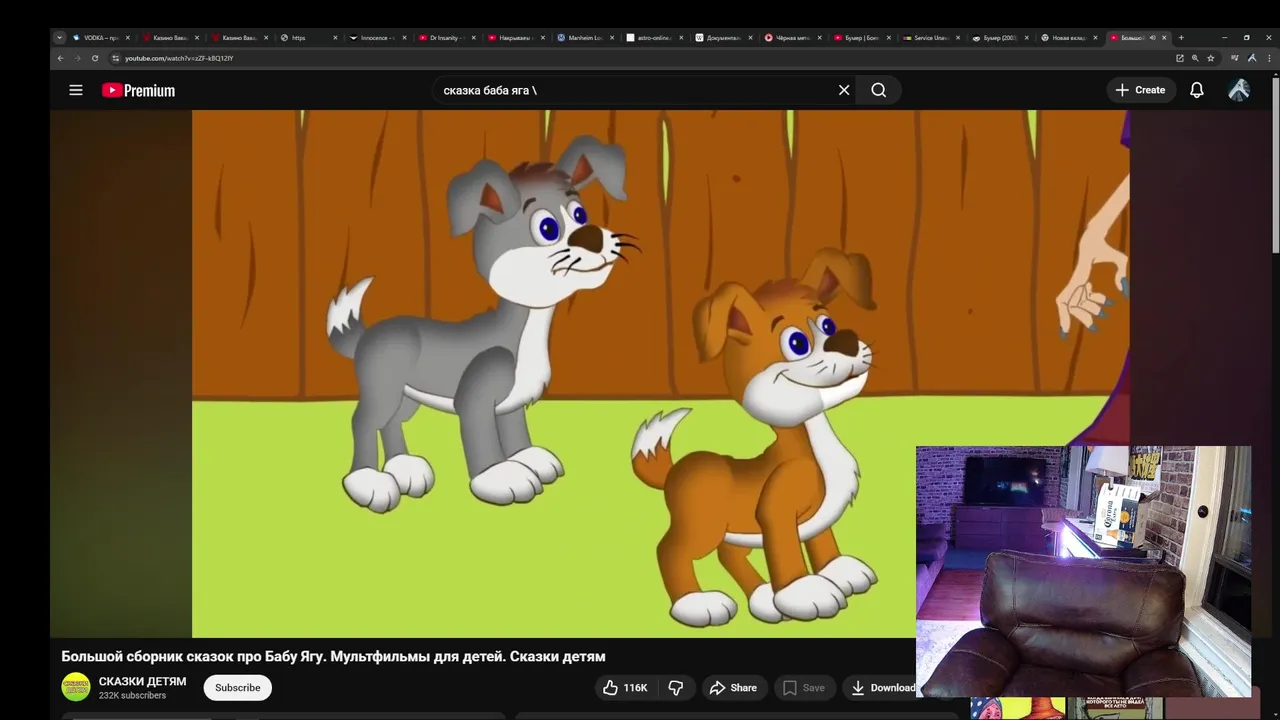View site information icon in address bar
This screenshot has width=1280, height=720.
click(x=115, y=58)
